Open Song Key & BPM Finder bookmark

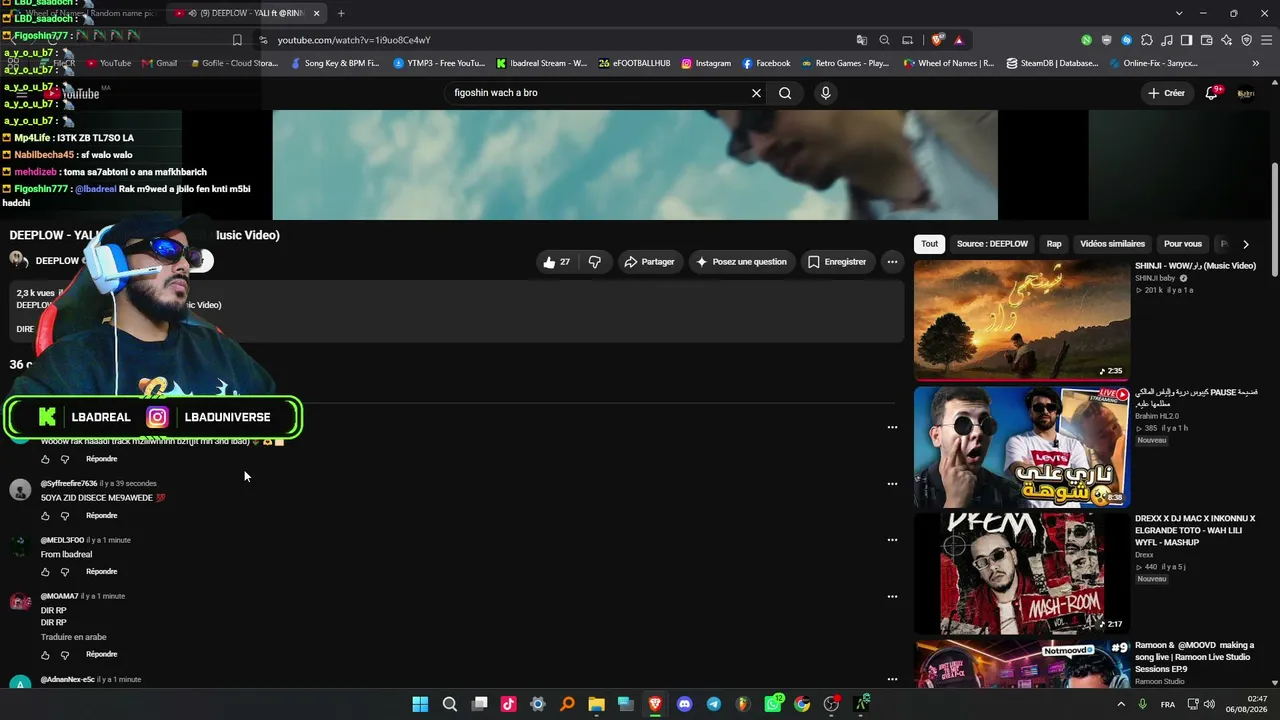pyautogui.click(x=336, y=63)
